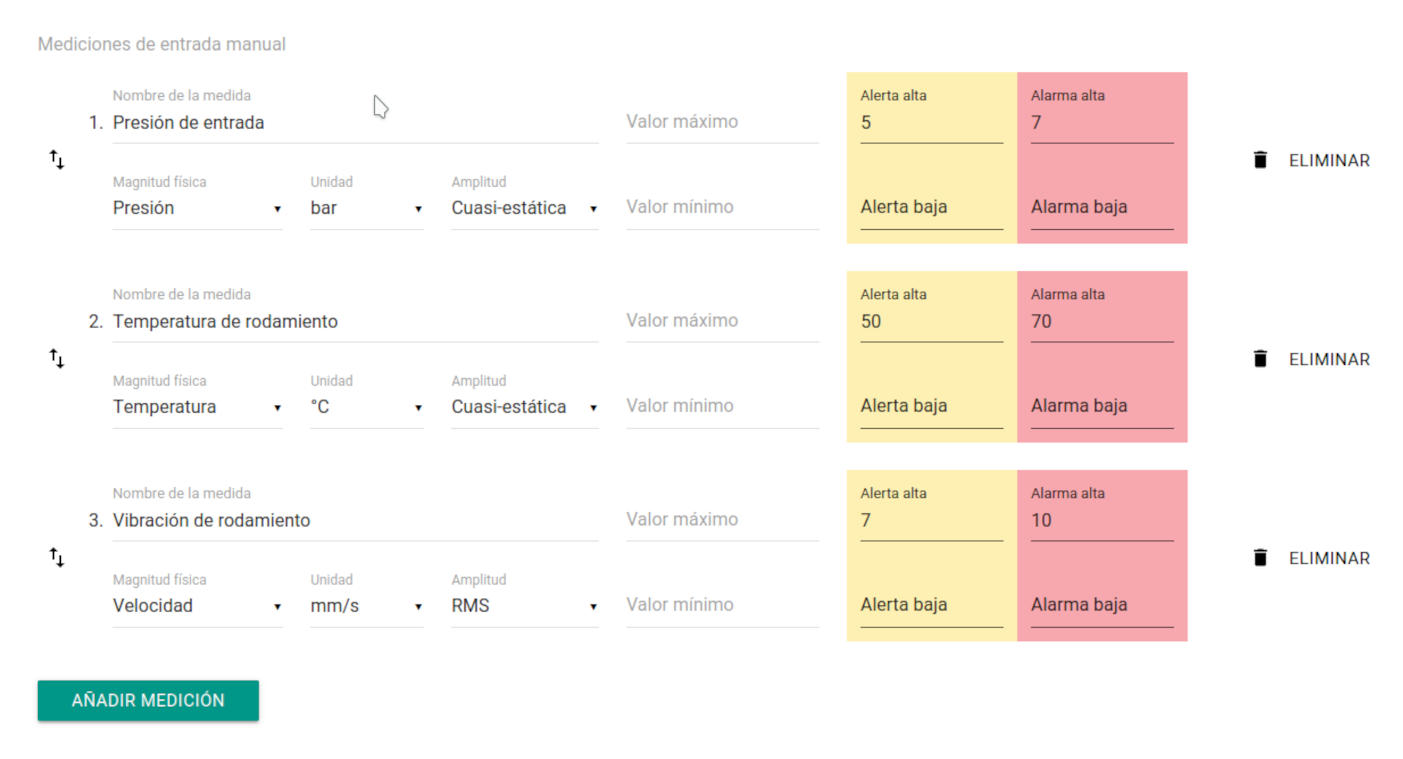Click reorder arrows icon for Vibración de rodamiento
Viewport: 1403px width, 759px height.
pyautogui.click(x=57, y=557)
